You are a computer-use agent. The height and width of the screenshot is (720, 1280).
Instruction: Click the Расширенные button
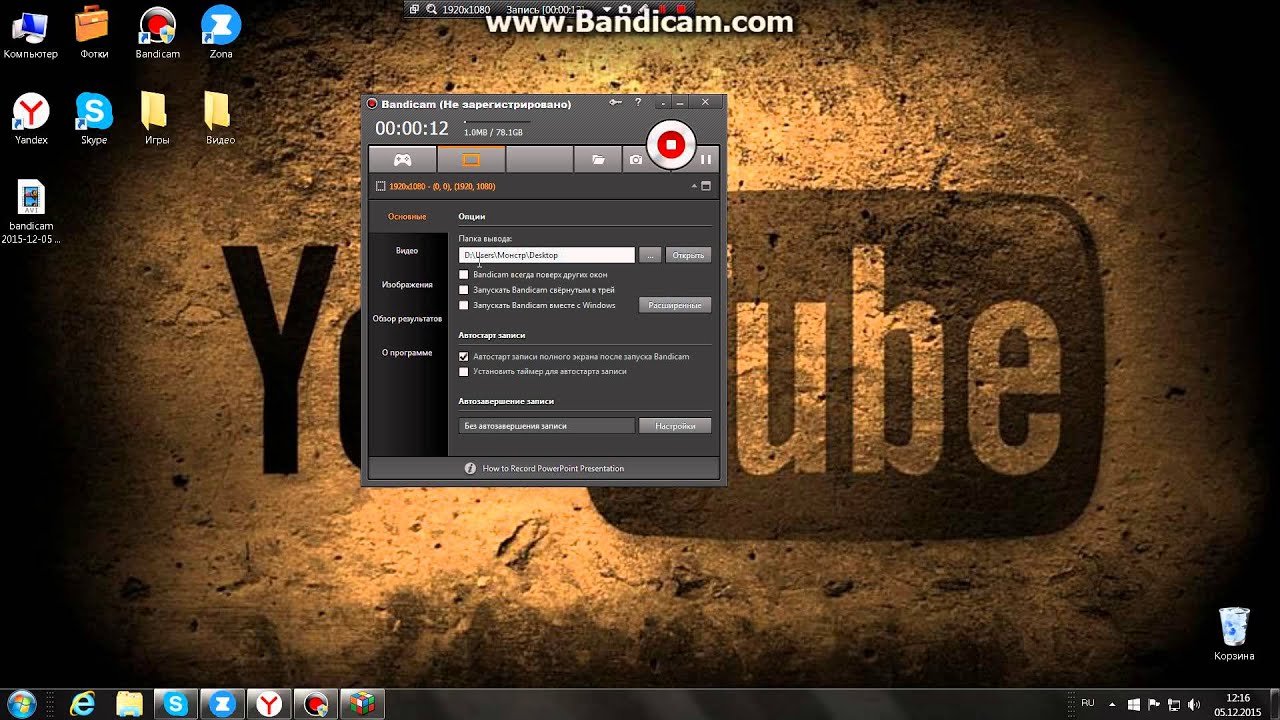675,305
